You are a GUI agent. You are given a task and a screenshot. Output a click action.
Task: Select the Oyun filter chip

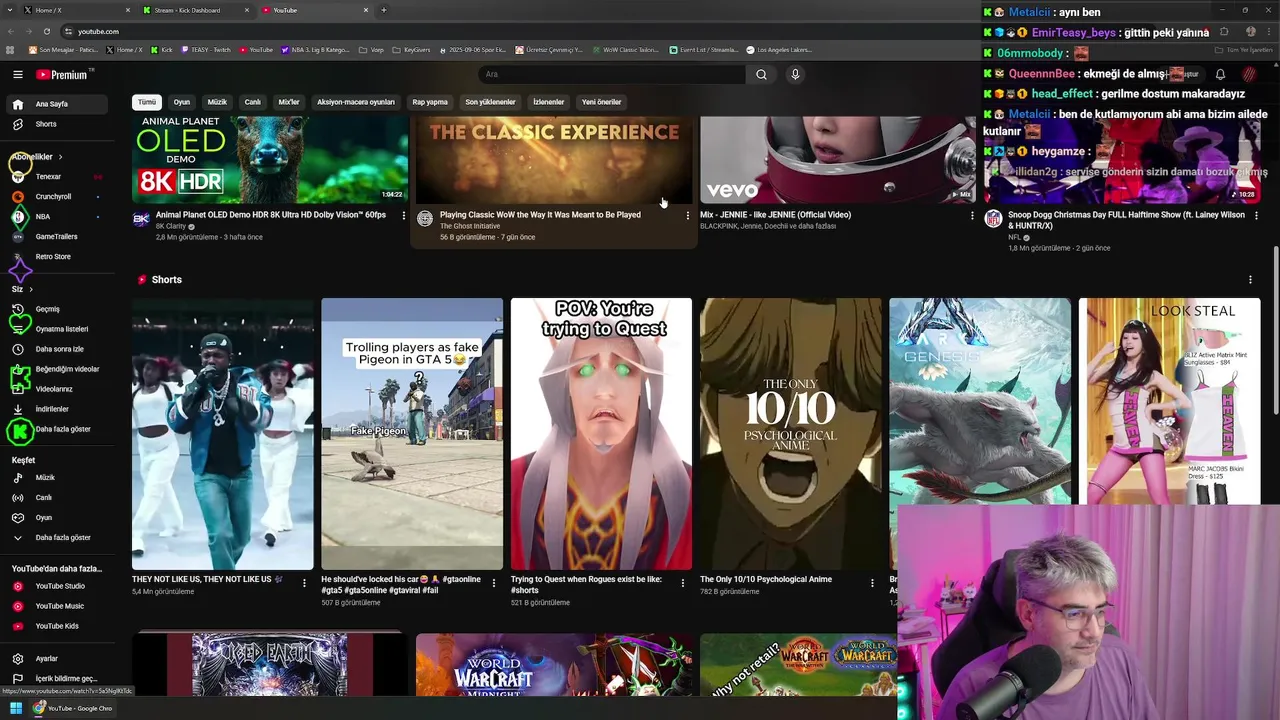pos(182,102)
